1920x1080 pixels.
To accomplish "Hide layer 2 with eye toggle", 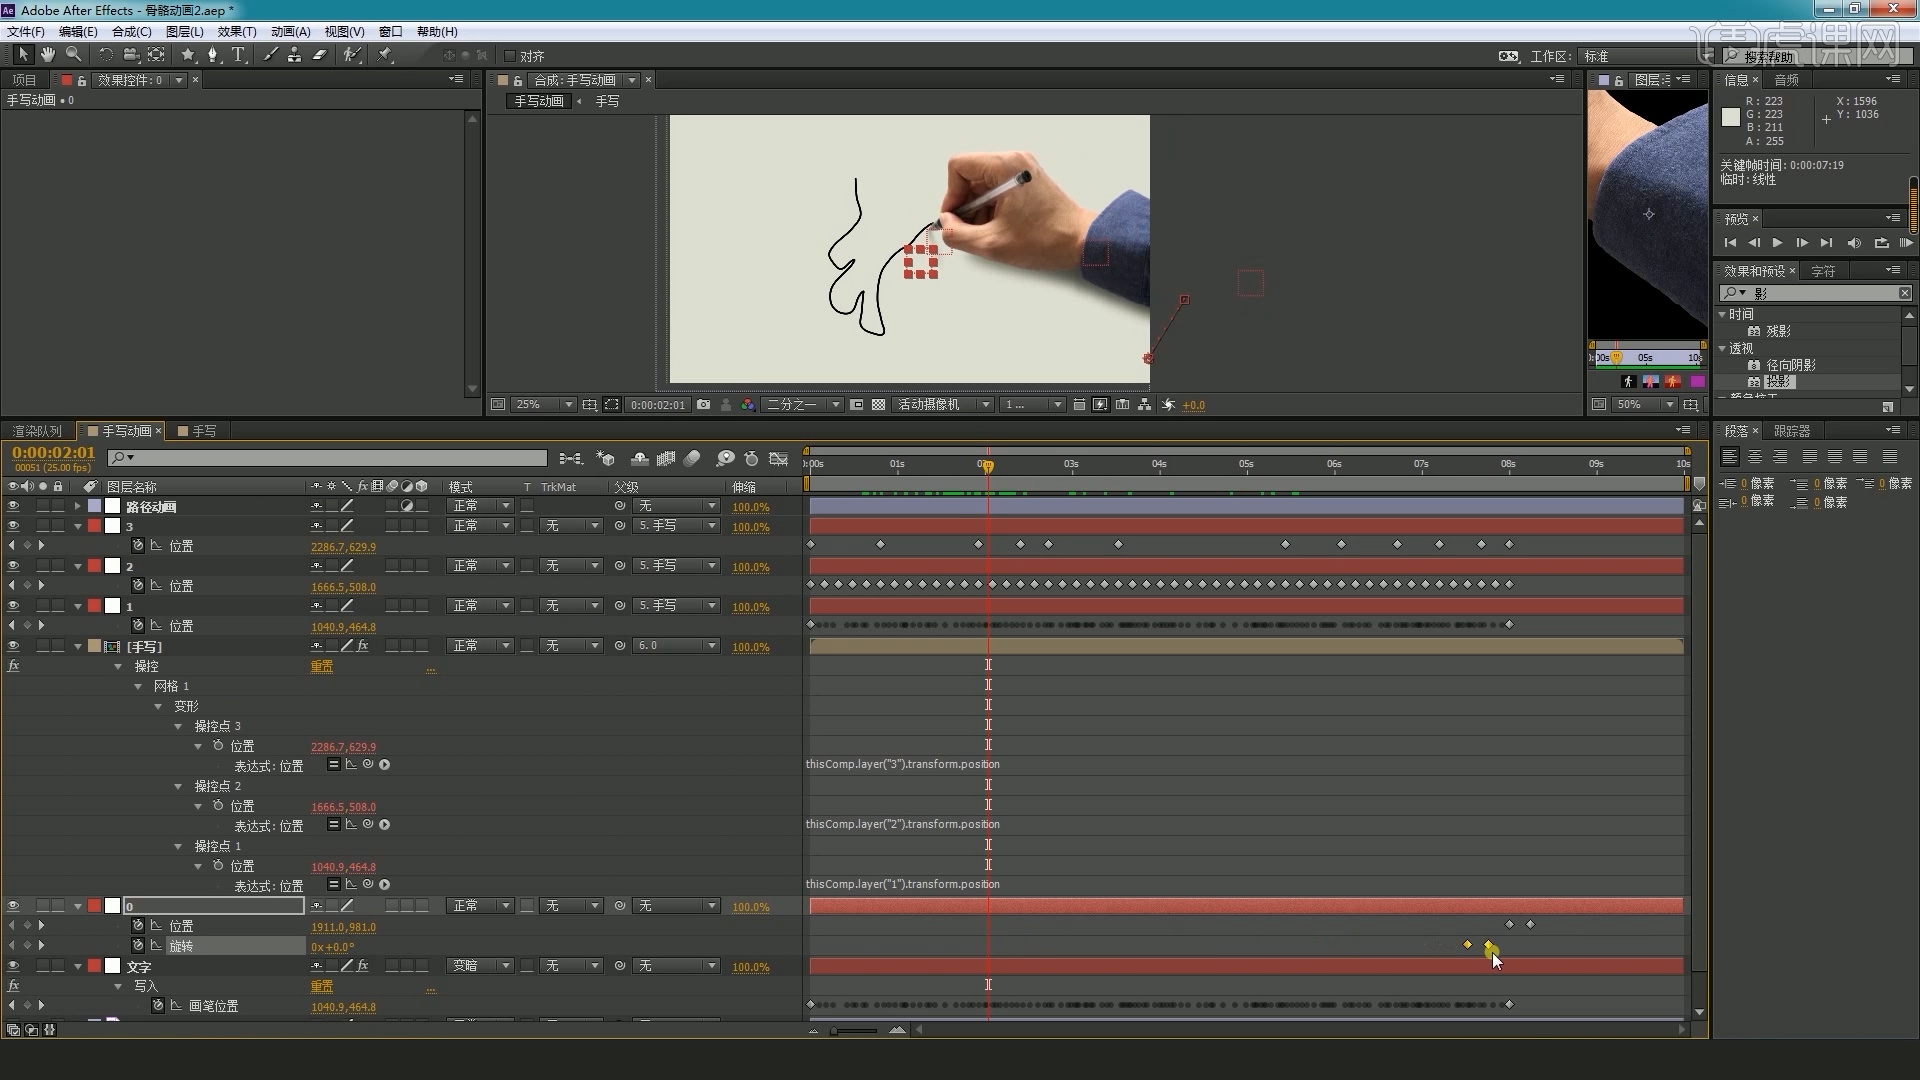I will [13, 566].
